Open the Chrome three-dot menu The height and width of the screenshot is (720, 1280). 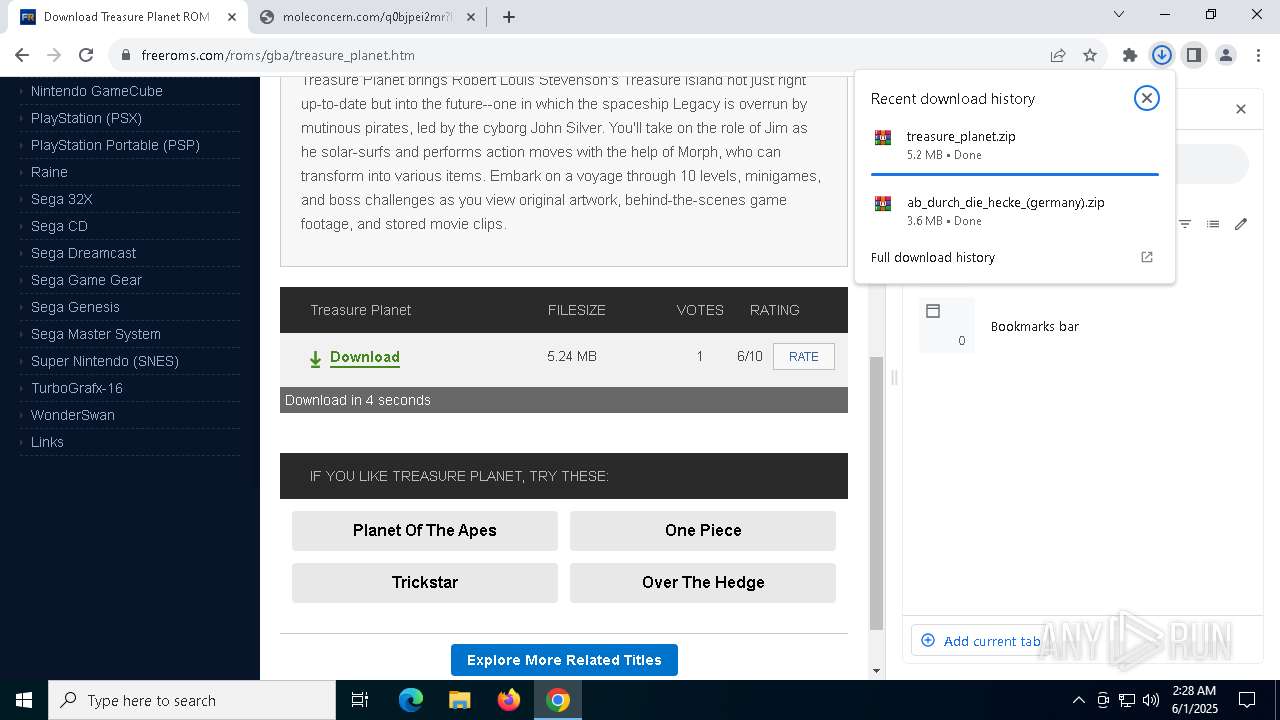pyautogui.click(x=1257, y=55)
